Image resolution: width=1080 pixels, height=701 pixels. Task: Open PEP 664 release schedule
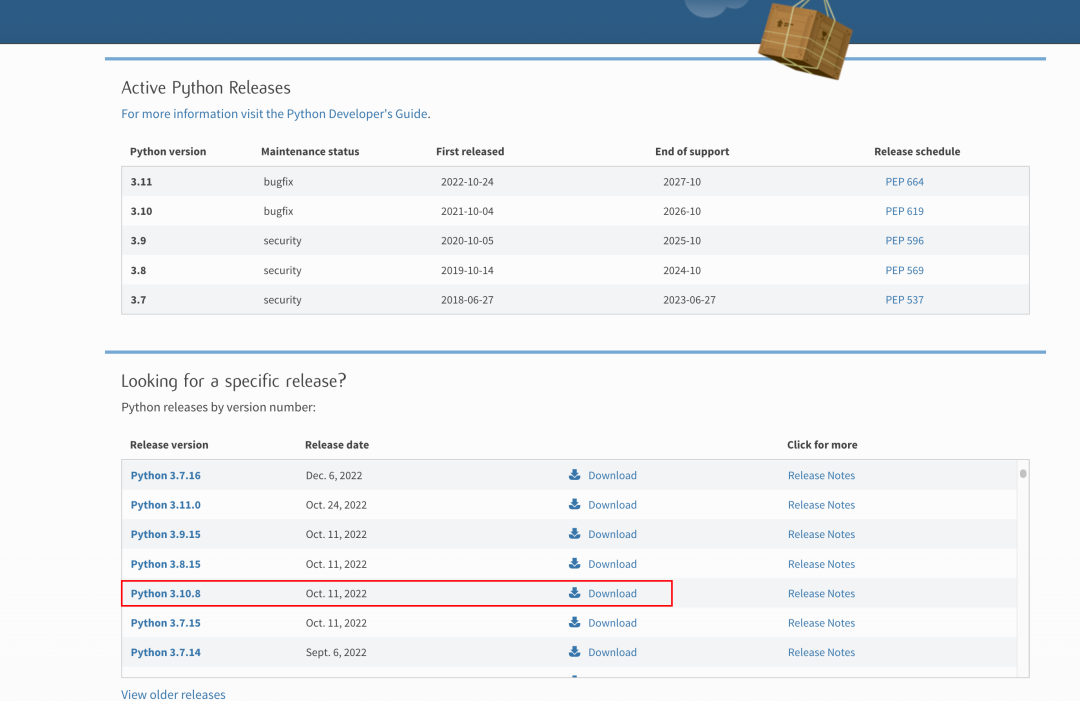904,182
